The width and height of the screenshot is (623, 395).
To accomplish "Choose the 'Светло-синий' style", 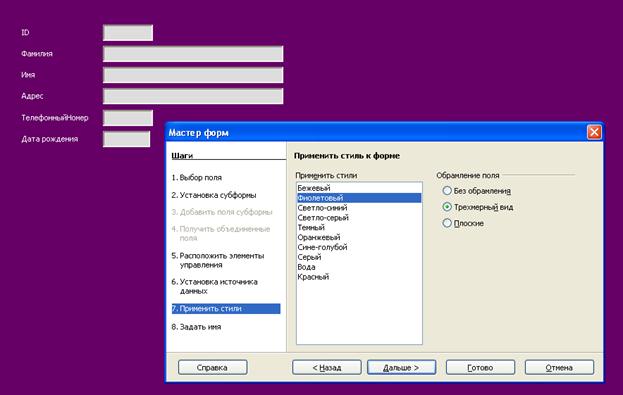I will click(359, 208).
